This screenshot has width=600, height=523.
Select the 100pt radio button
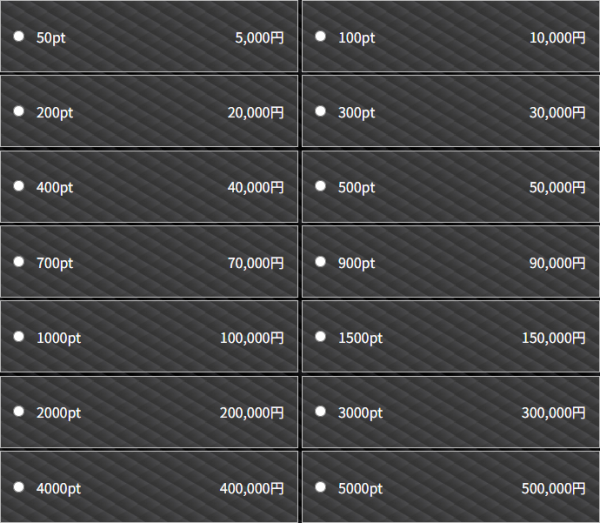click(320, 36)
